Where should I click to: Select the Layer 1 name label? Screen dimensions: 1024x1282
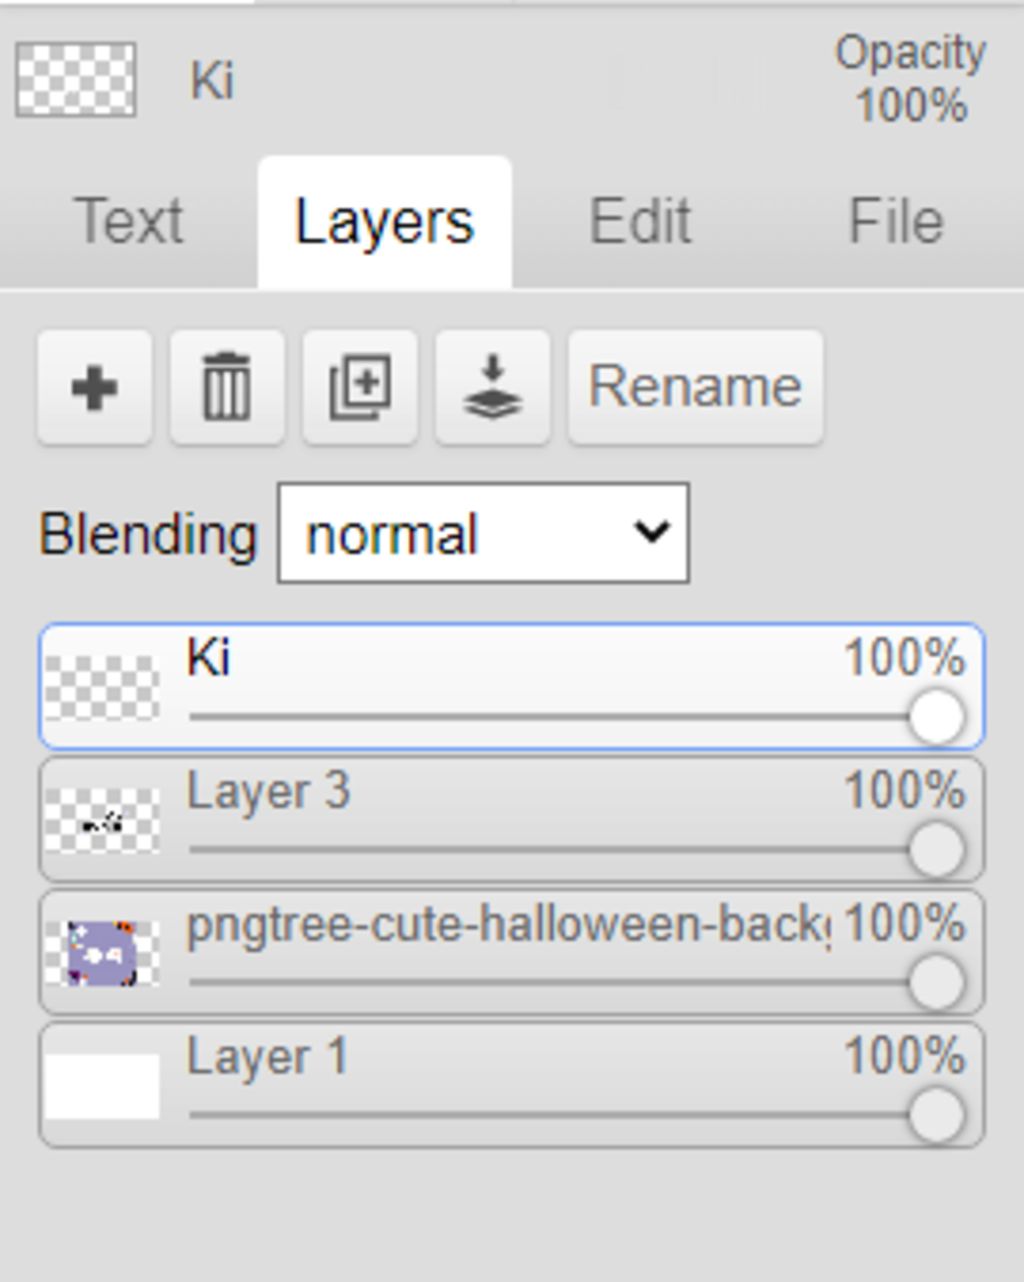267,1057
